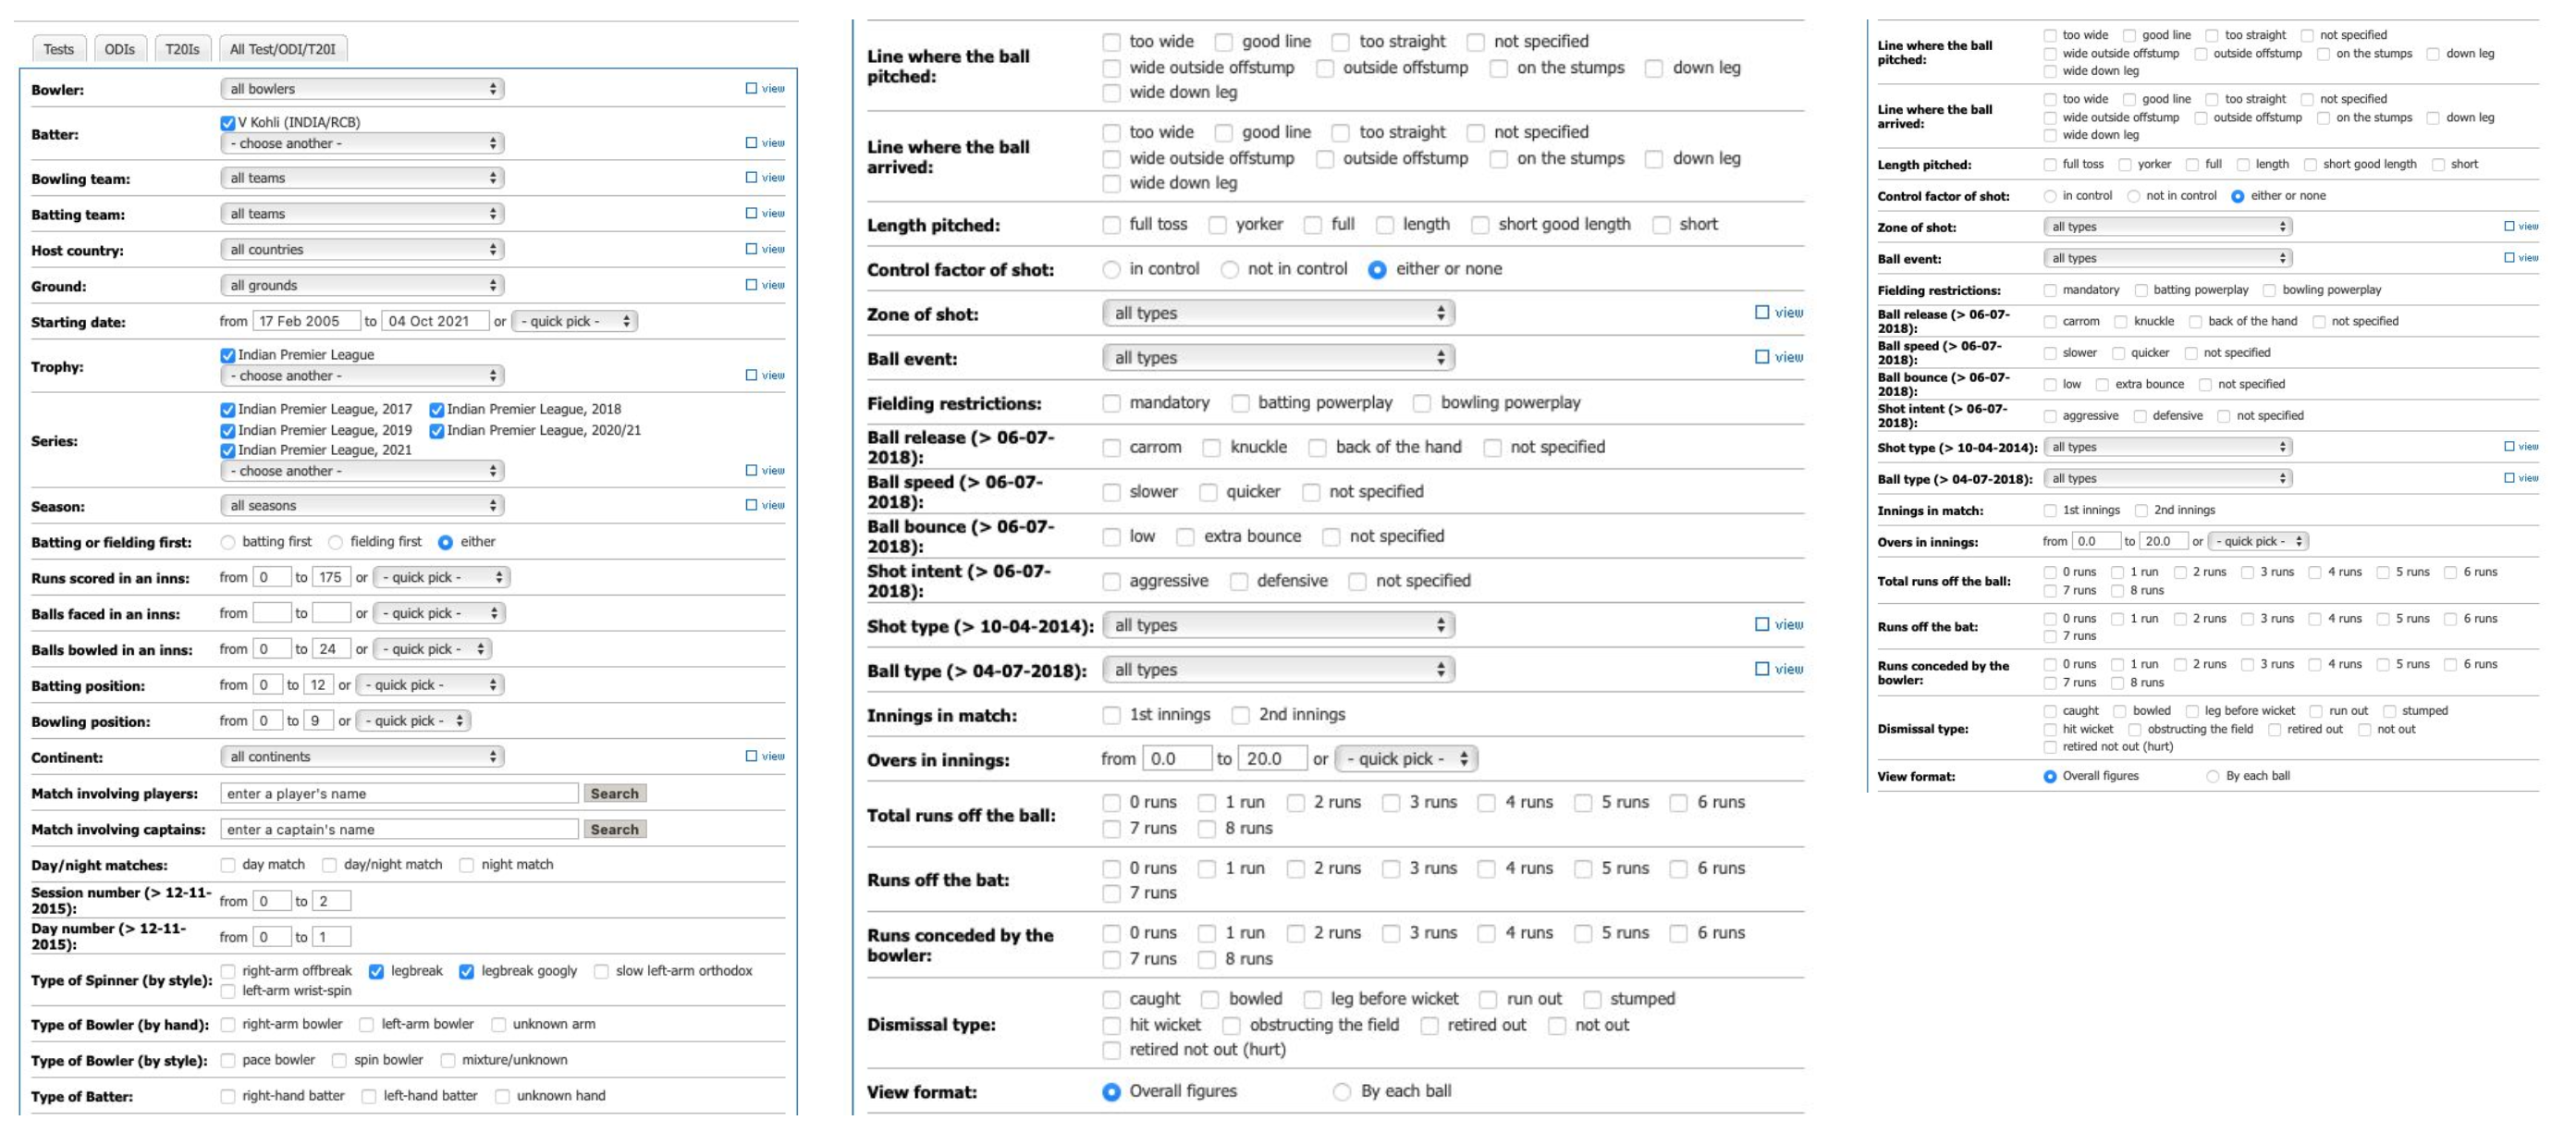Open the view icon beside Ground
Image resolution: width=2576 pixels, height=1145 pixels.
765,285
